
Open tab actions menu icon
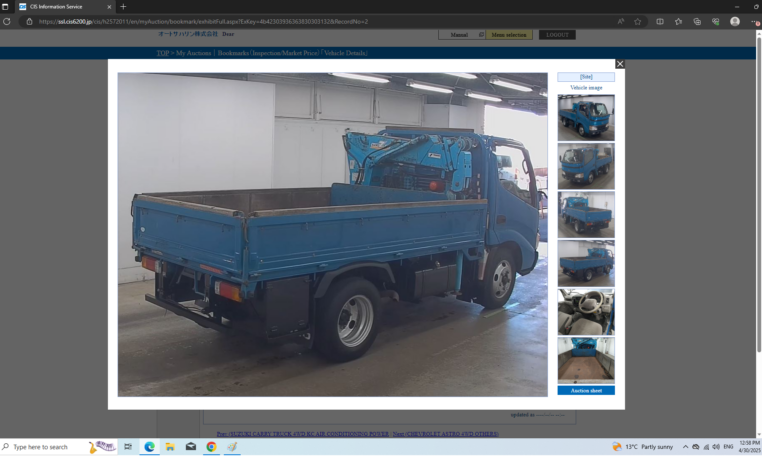(5, 7)
